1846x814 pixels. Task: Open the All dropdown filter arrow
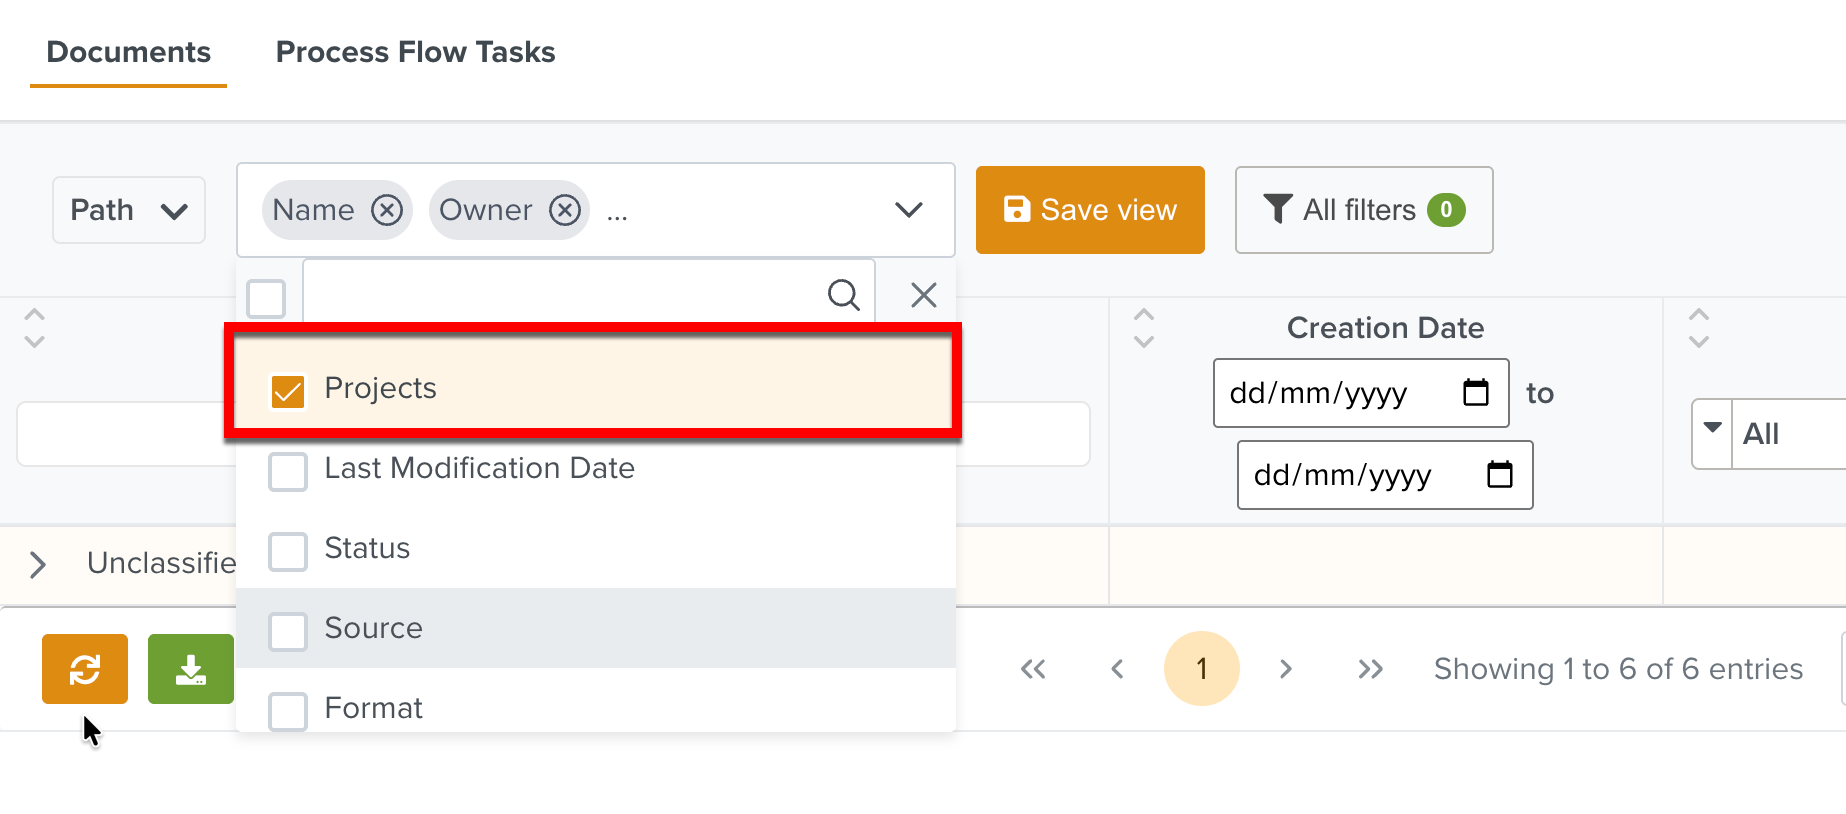(1712, 430)
